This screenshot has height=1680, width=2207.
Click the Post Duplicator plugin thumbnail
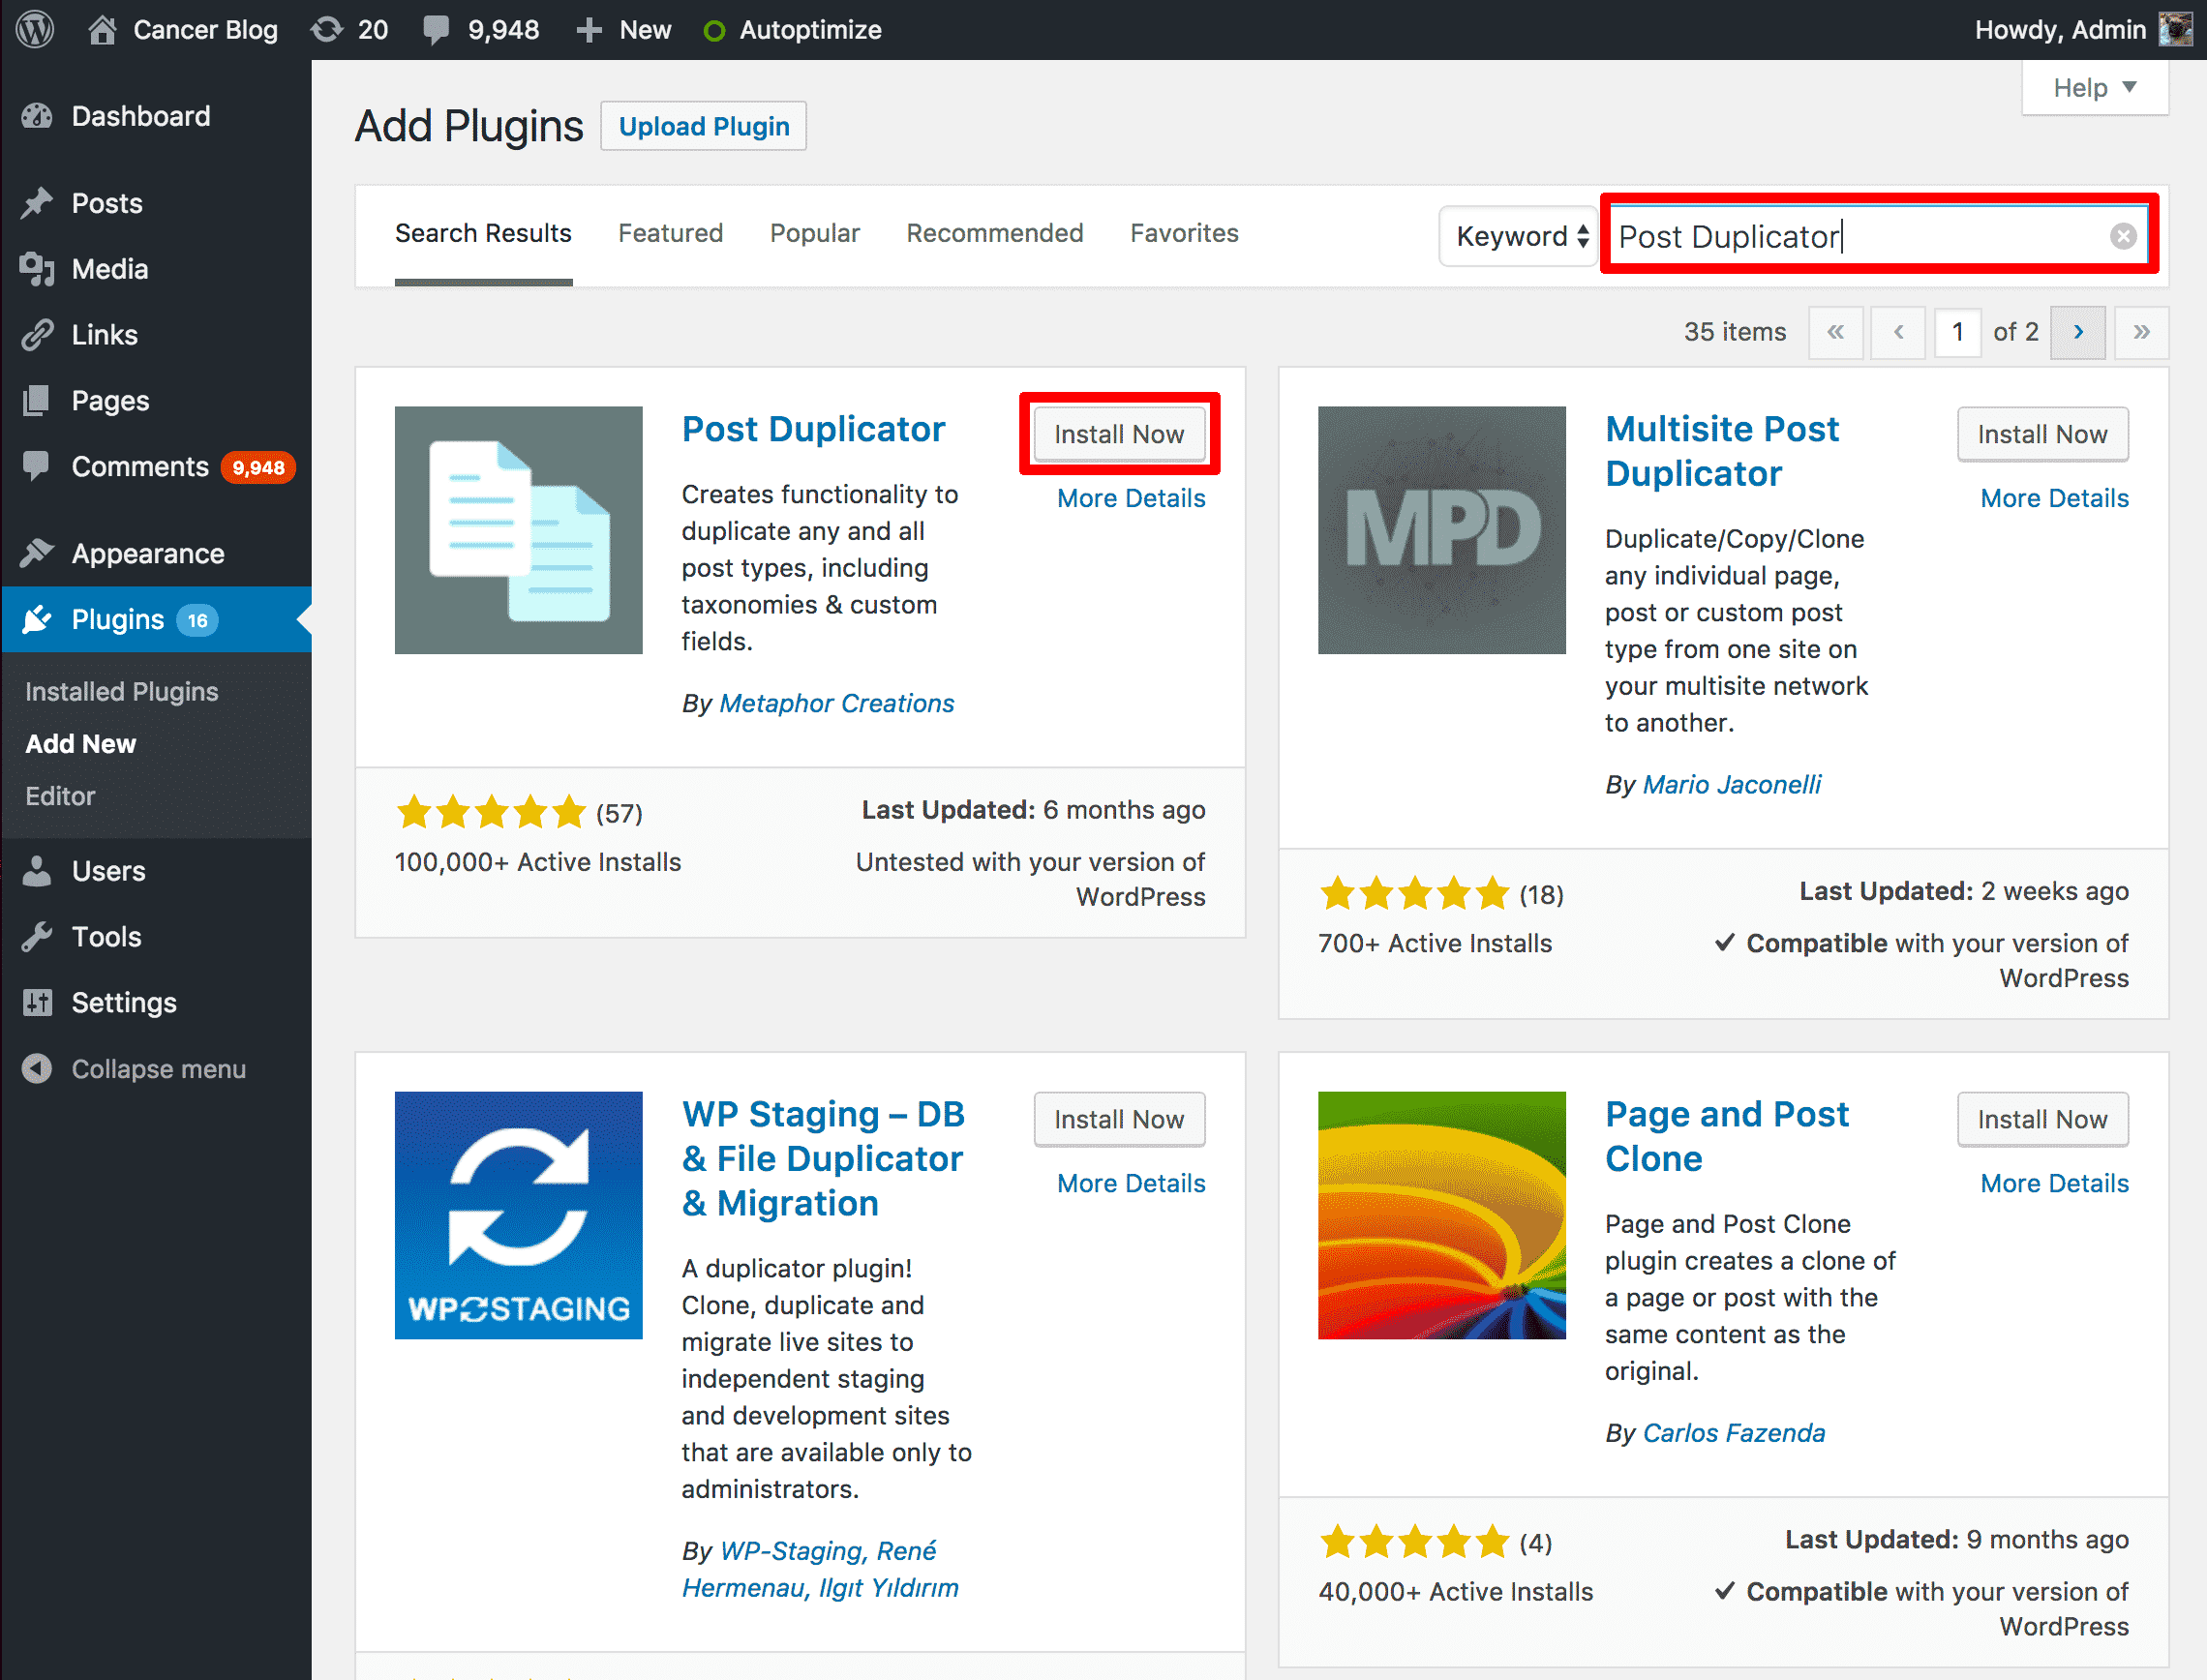[518, 530]
